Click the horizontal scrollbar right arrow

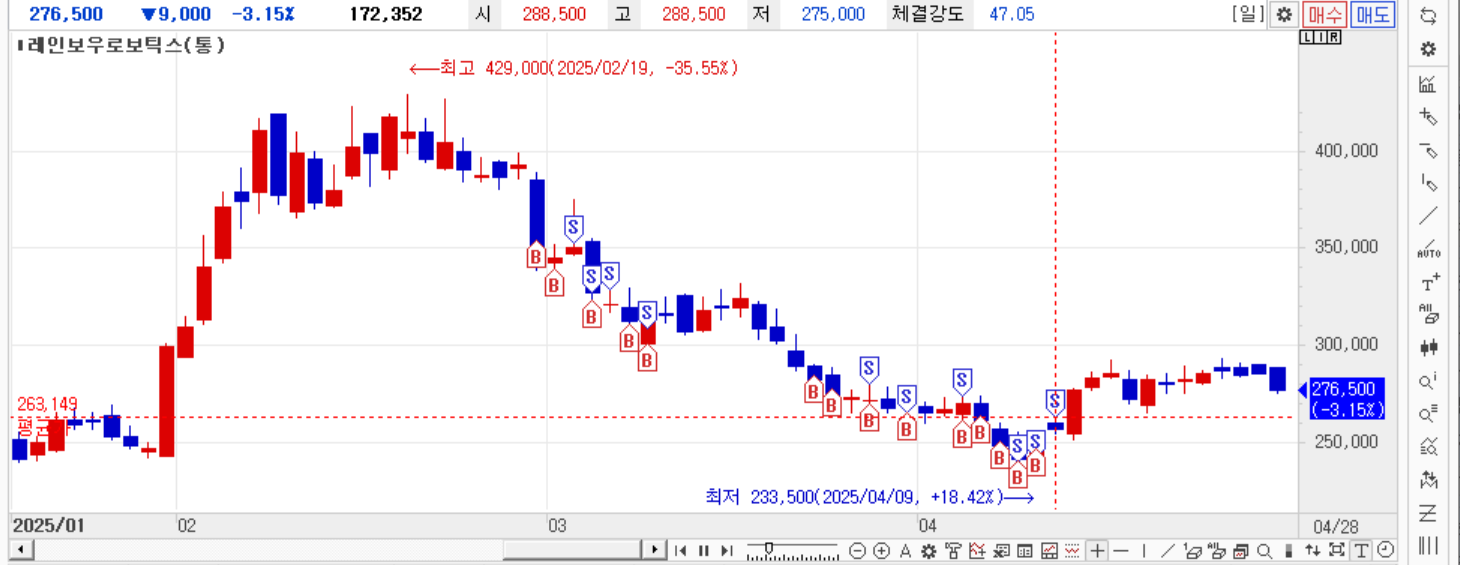tap(655, 550)
